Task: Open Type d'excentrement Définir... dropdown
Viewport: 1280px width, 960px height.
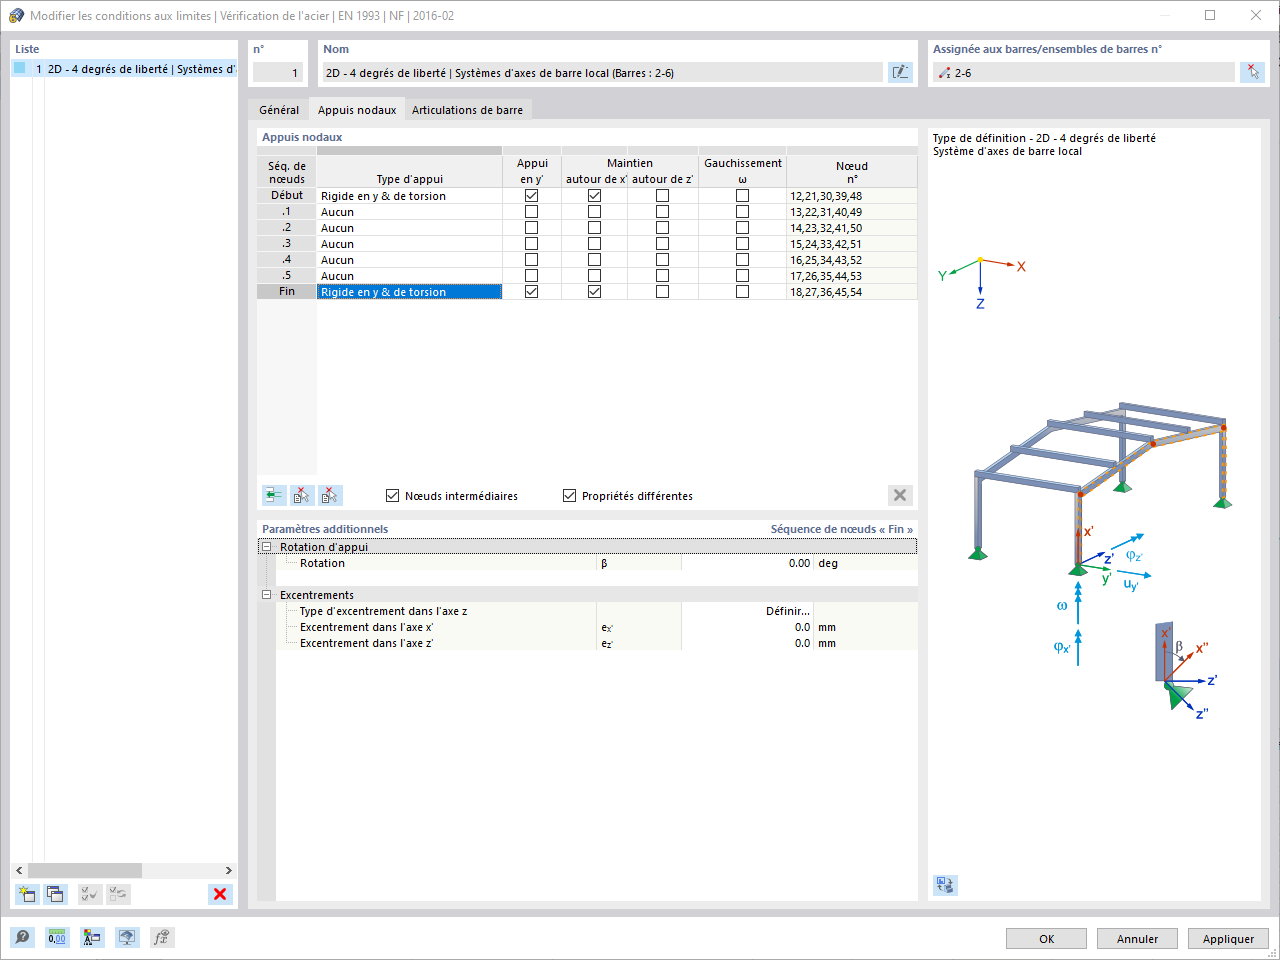Action: (747, 611)
